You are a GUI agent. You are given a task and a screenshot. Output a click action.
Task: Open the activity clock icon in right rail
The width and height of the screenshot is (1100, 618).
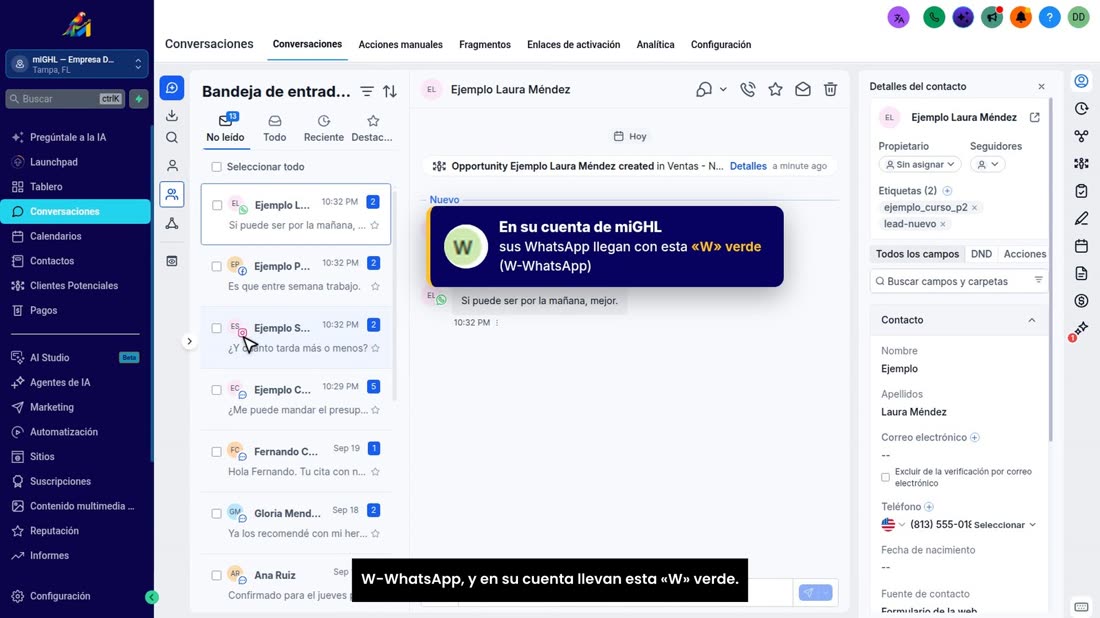1081,109
